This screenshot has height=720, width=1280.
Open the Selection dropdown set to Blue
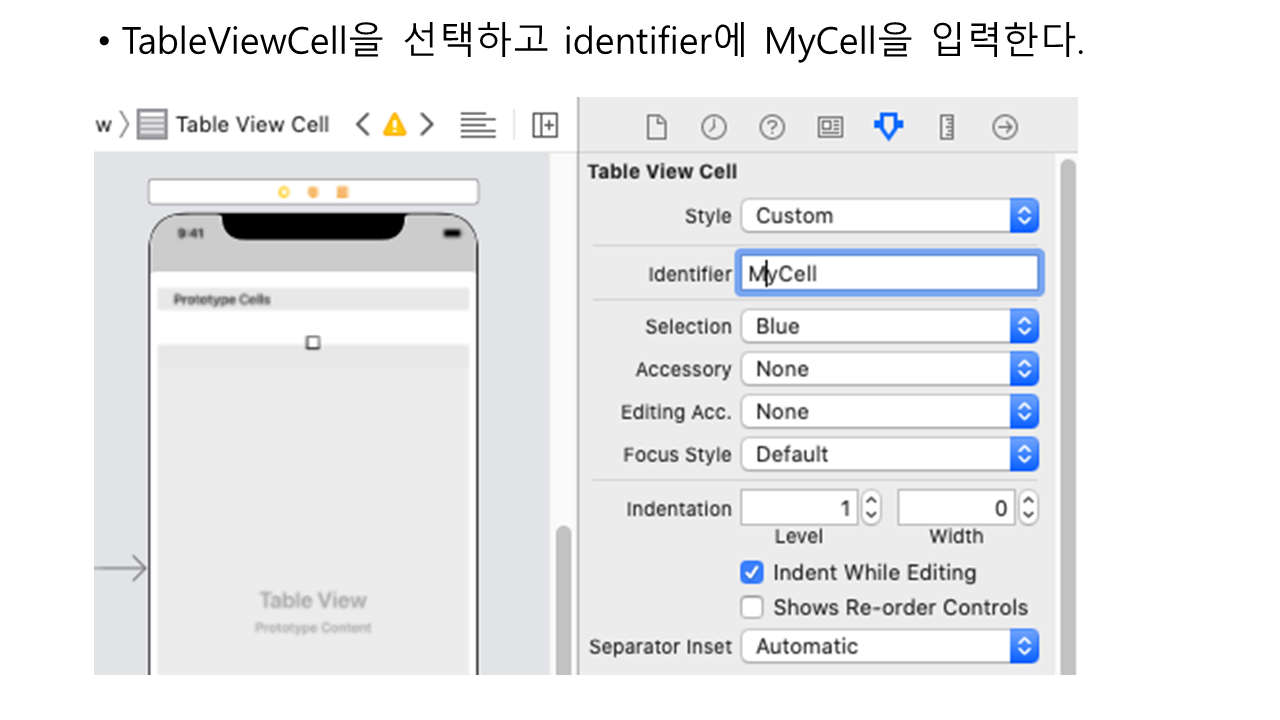(x=889, y=327)
